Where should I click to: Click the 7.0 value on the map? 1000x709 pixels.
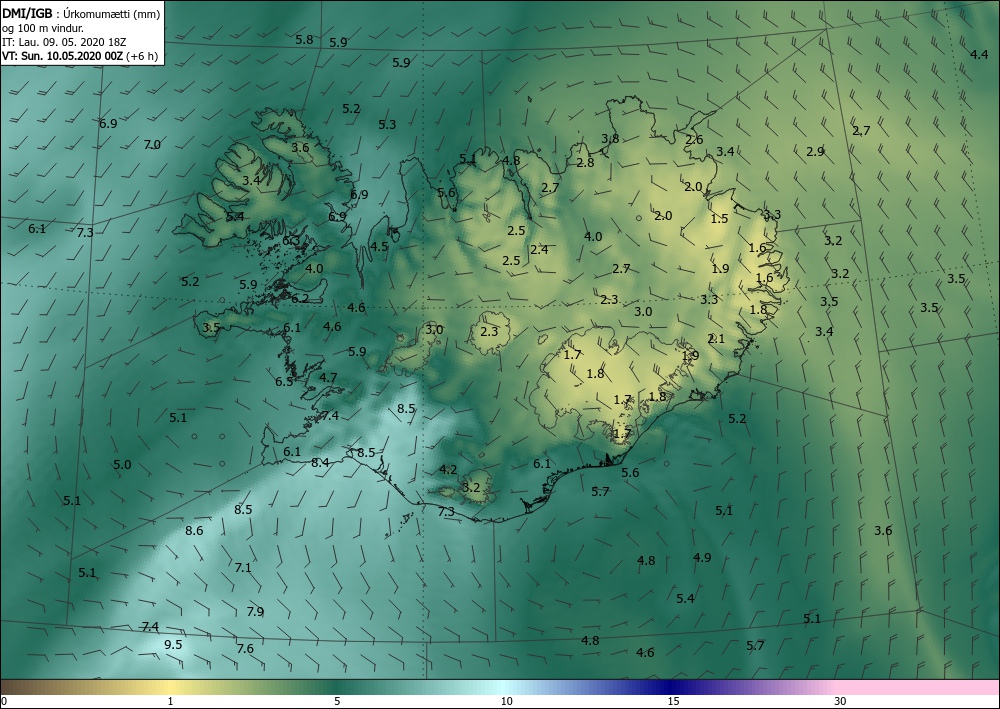point(152,145)
